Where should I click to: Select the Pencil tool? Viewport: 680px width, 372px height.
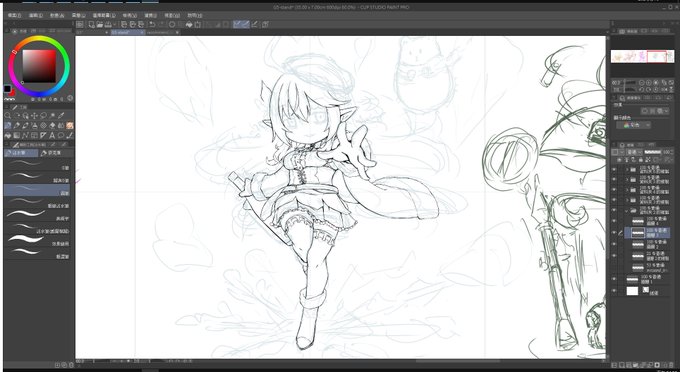[17, 126]
